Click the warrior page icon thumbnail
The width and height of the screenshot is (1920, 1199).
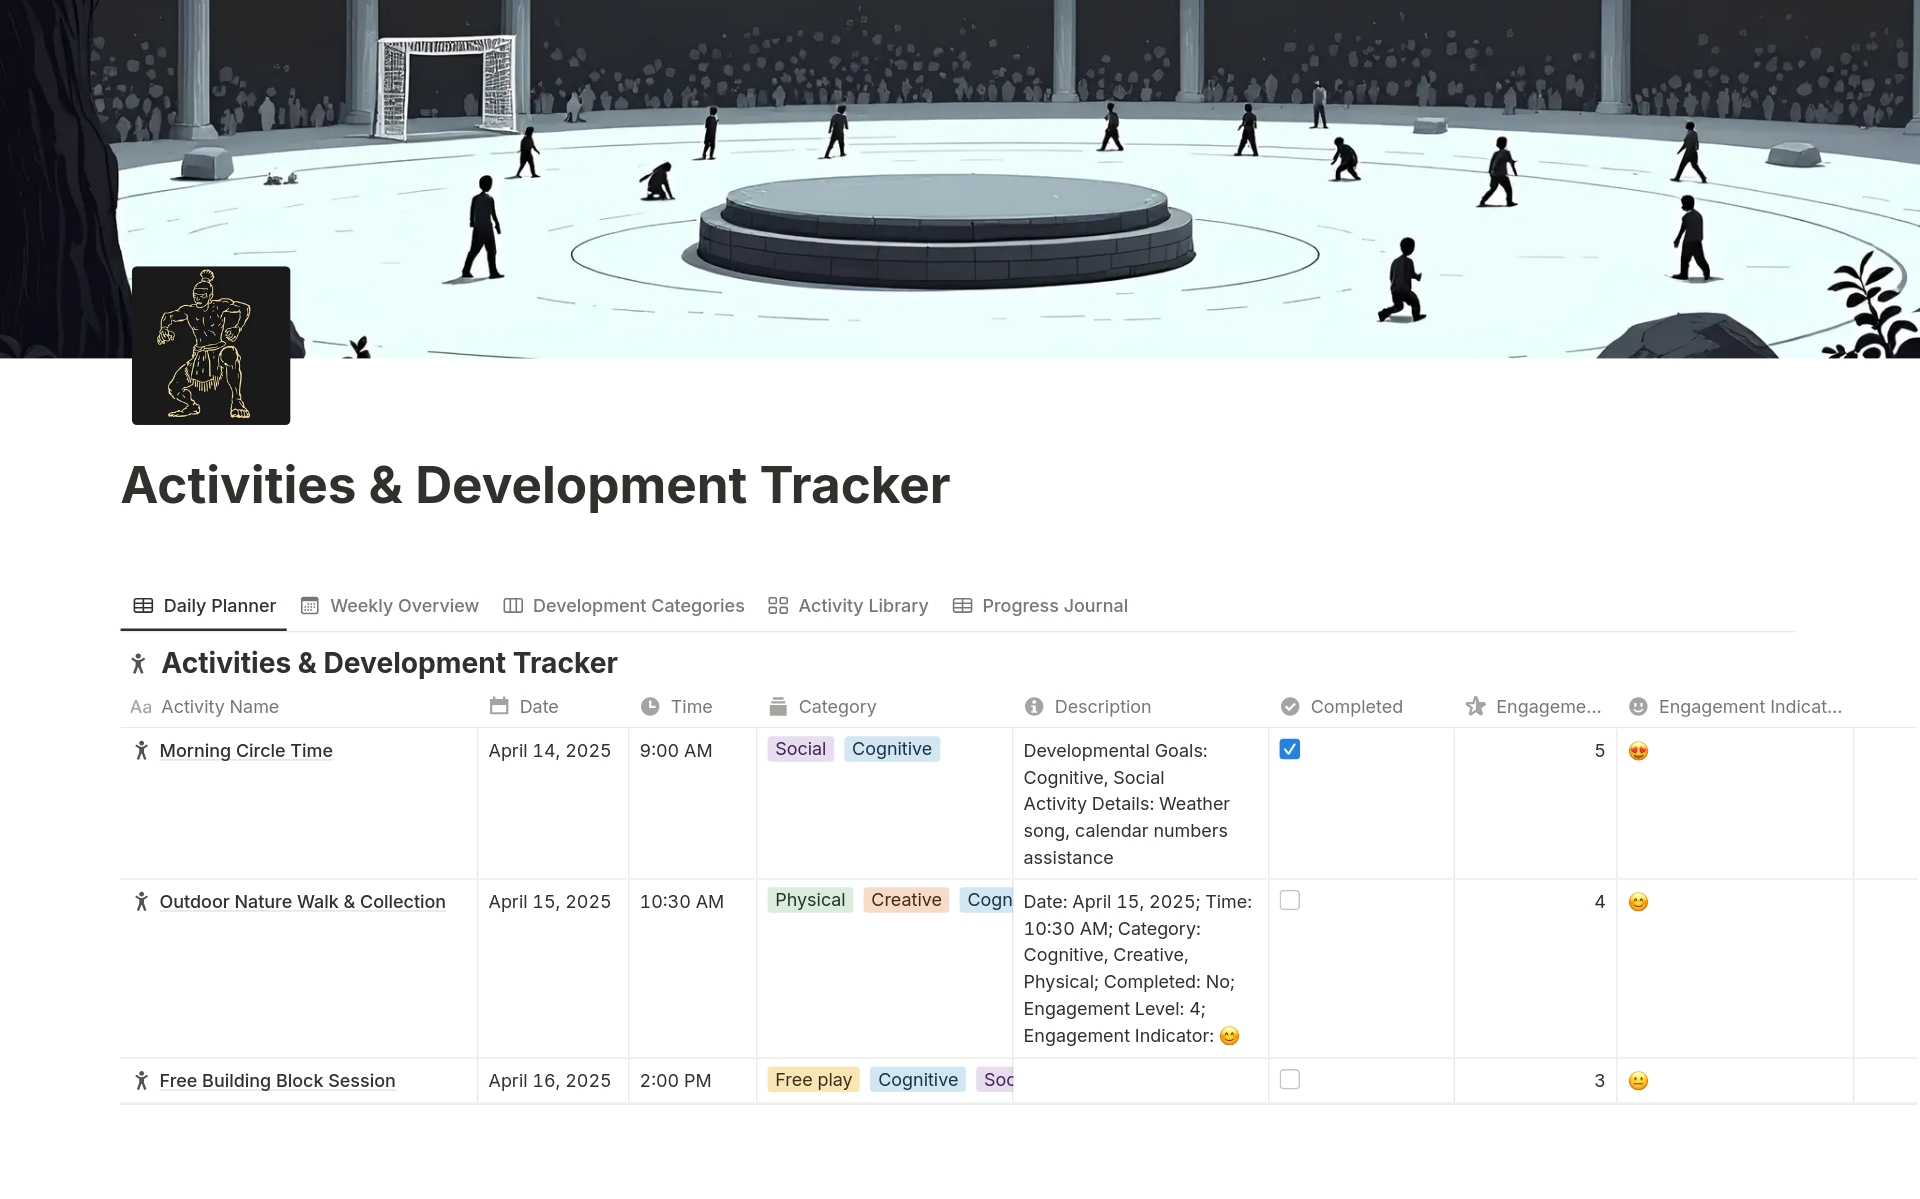[x=211, y=345]
